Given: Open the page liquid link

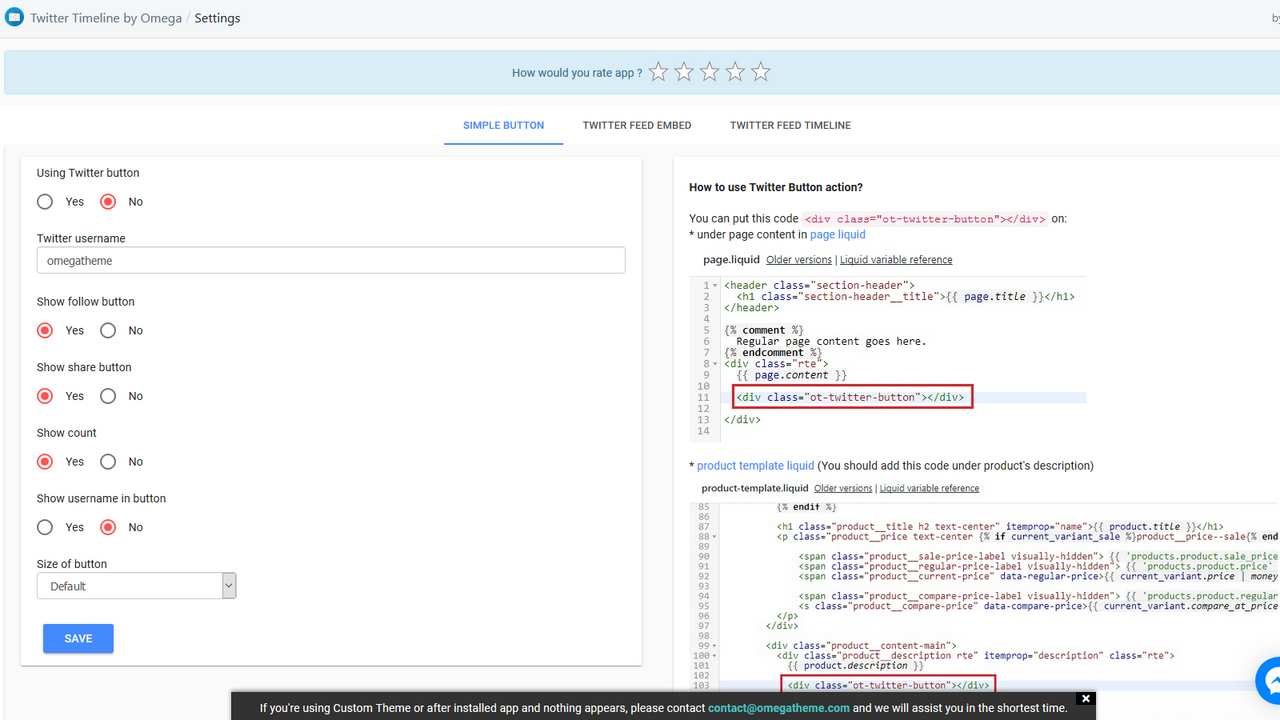Looking at the screenshot, I should 837,235.
